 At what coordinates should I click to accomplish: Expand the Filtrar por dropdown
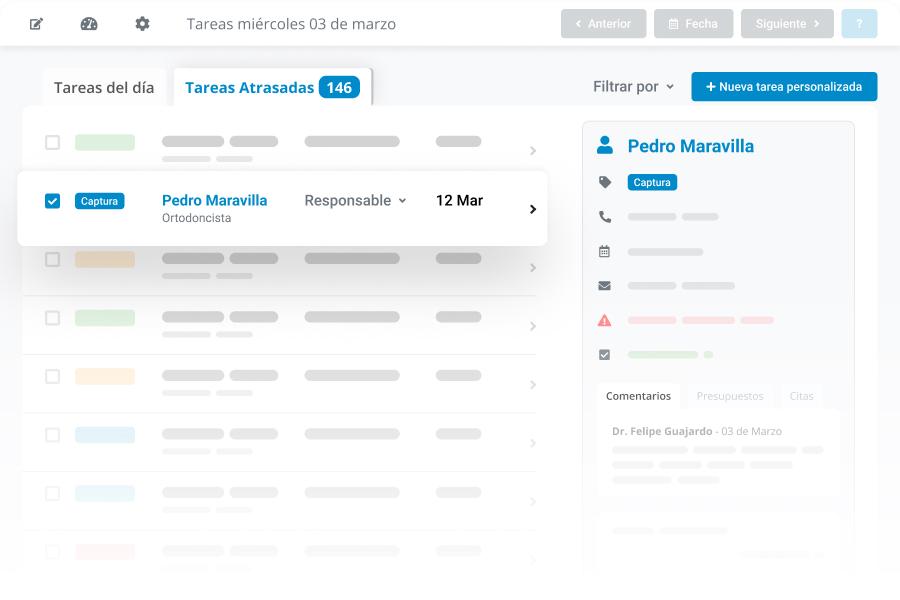[633, 87]
